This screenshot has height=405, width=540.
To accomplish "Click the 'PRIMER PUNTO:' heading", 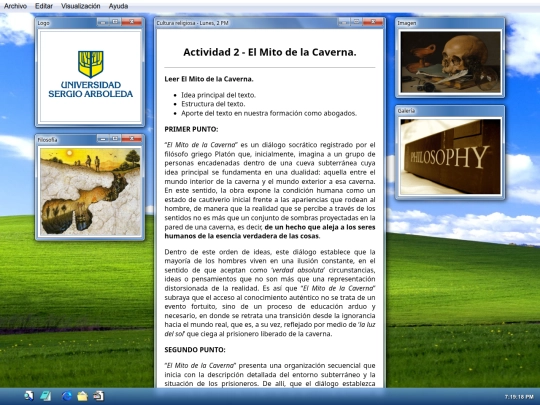I will [x=191, y=129].
